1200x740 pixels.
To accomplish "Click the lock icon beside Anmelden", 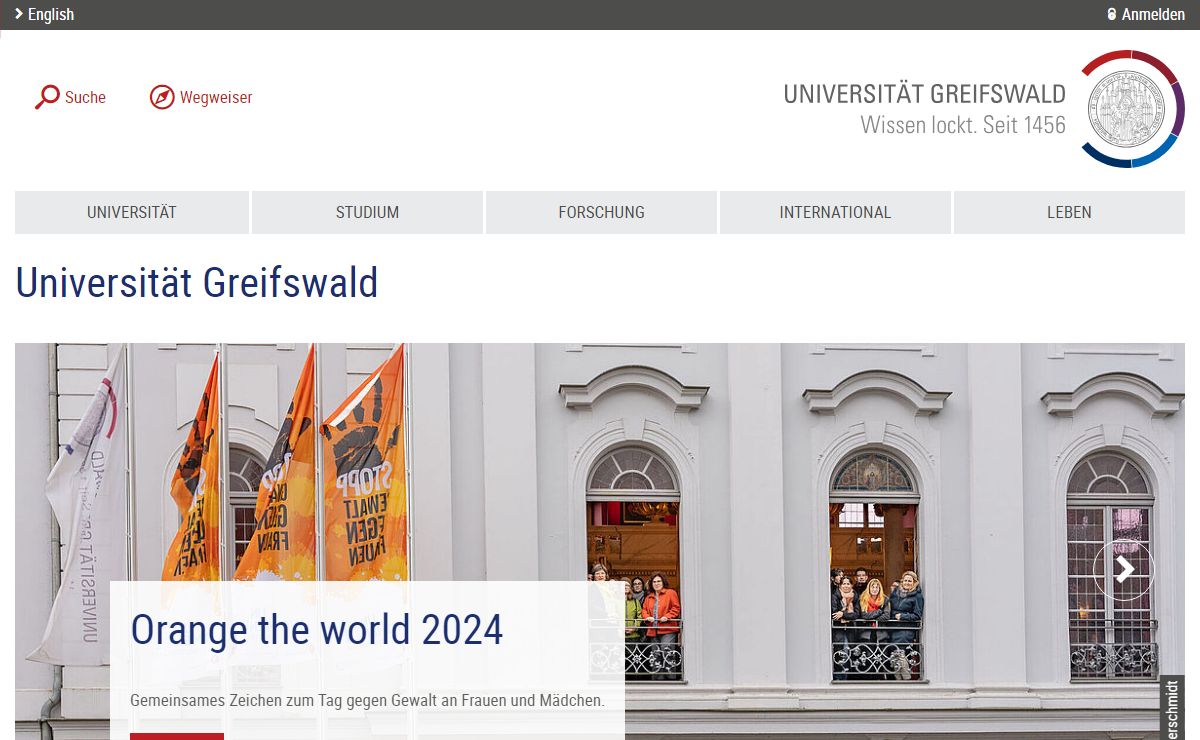I will tap(1111, 14).
